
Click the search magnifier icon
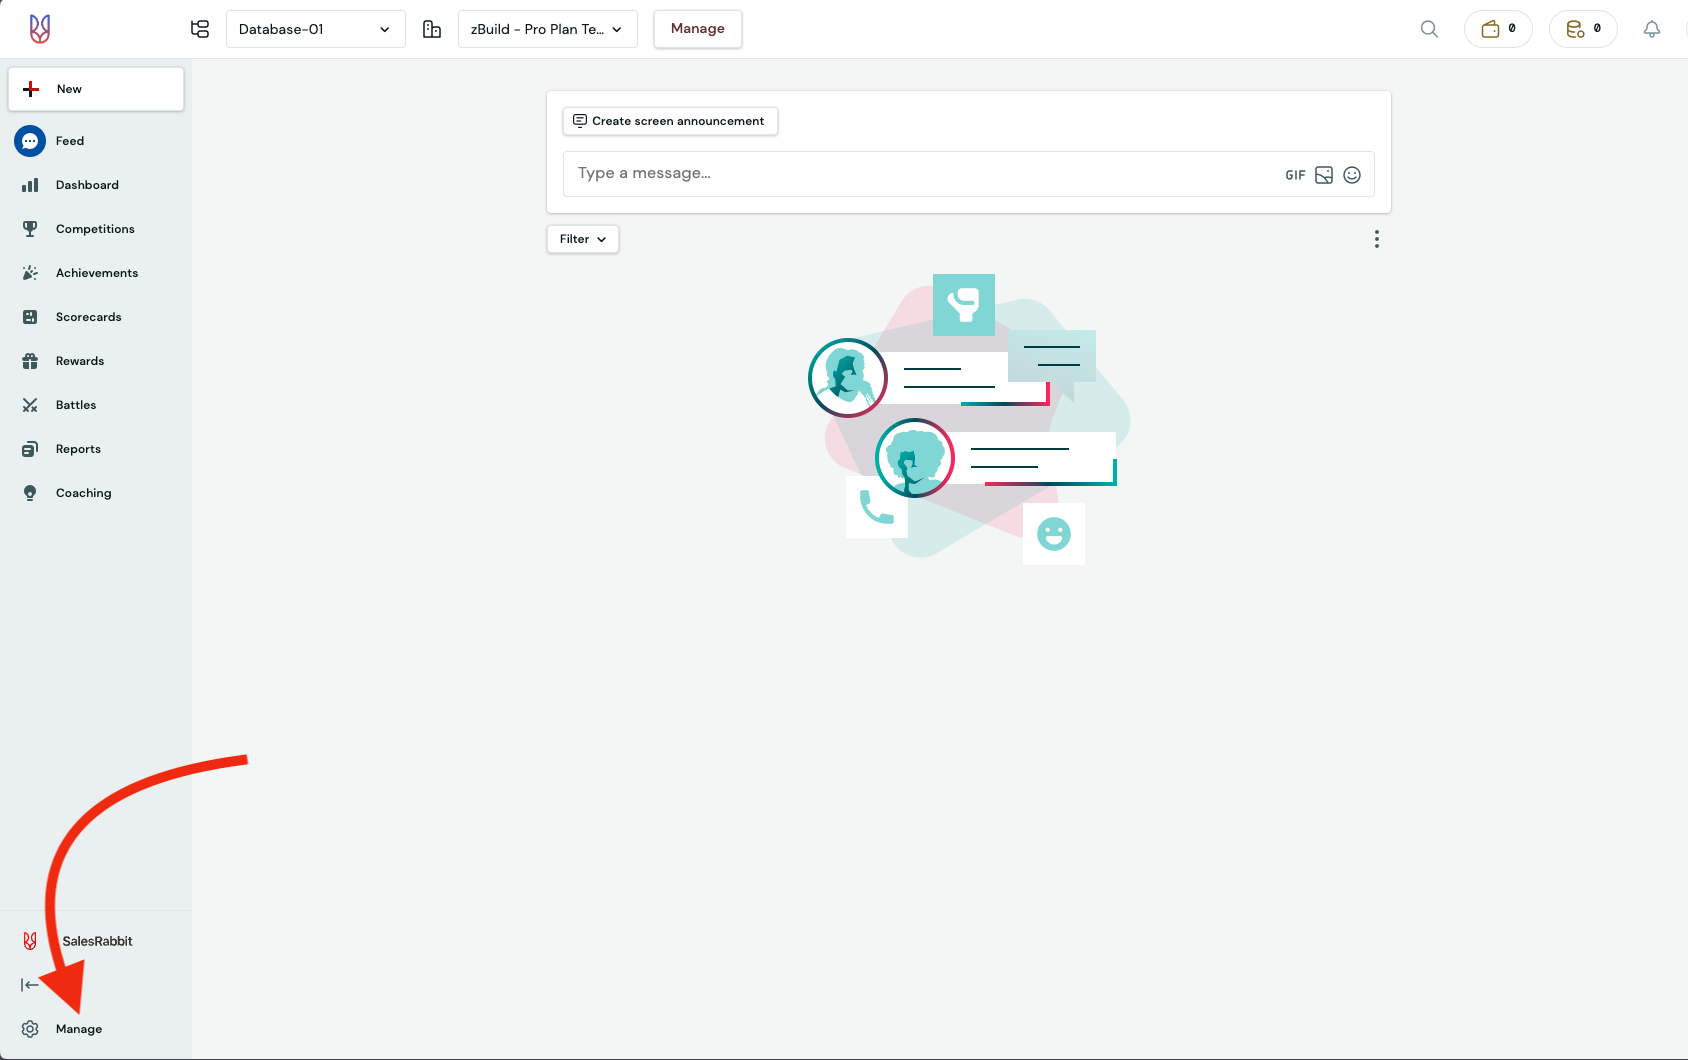pos(1429,29)
